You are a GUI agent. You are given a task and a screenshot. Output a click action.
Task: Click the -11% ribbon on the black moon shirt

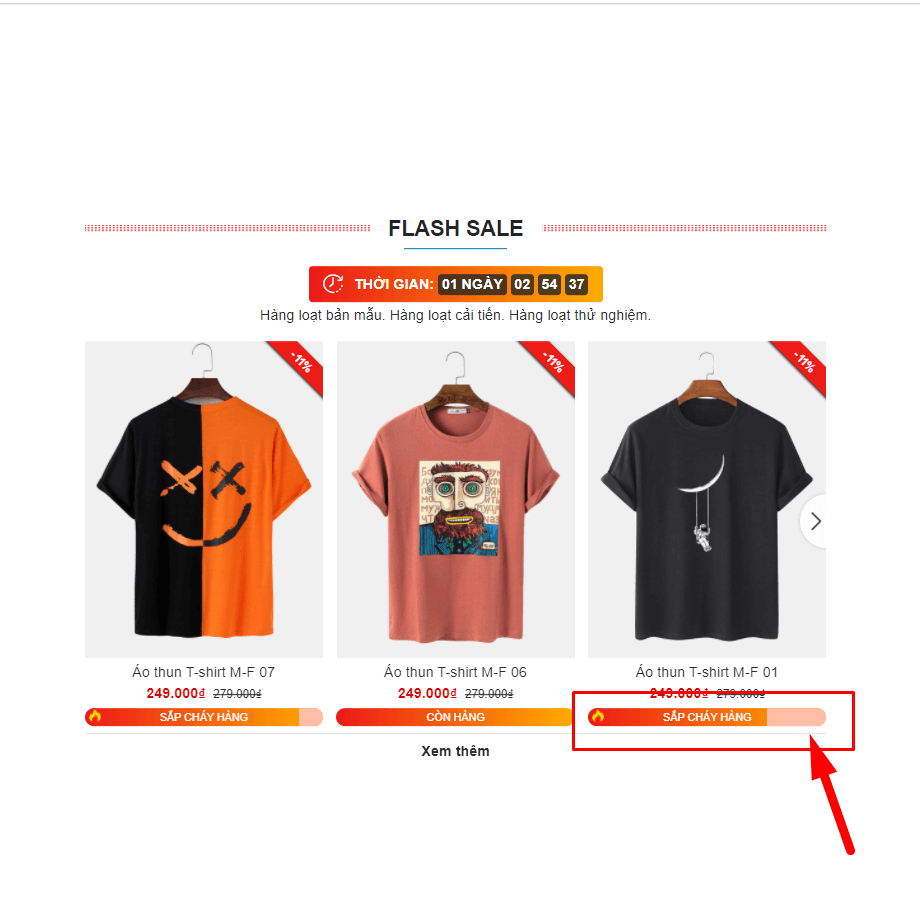coord(802,366)
